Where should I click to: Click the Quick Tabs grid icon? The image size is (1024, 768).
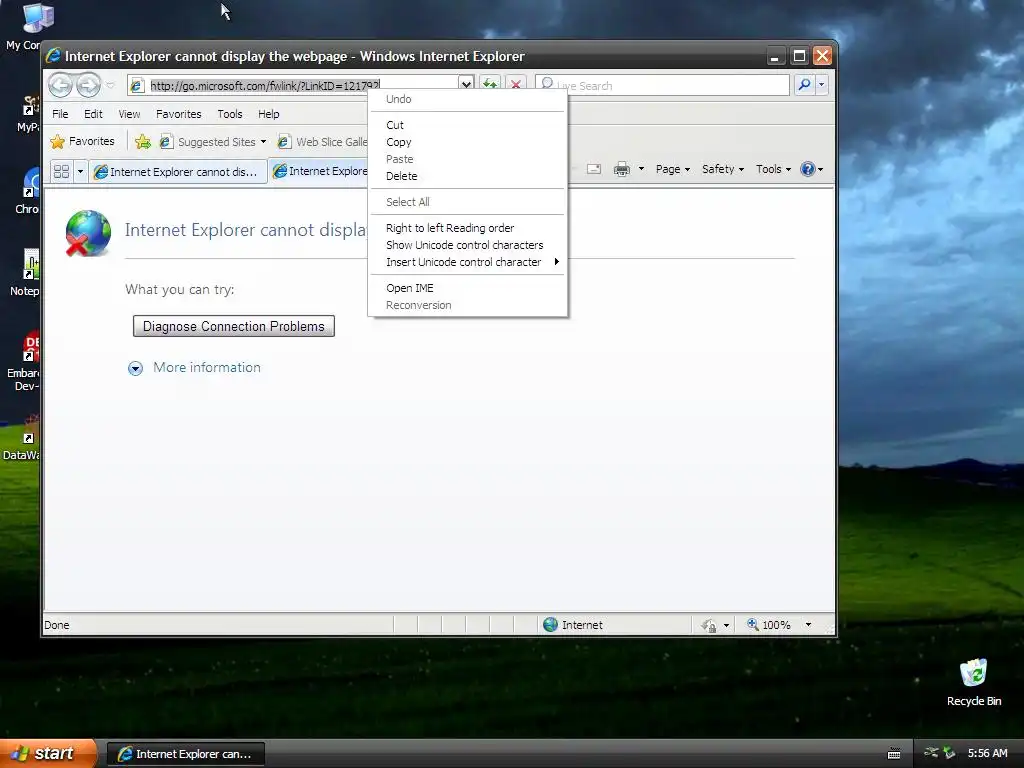(61, 171)
